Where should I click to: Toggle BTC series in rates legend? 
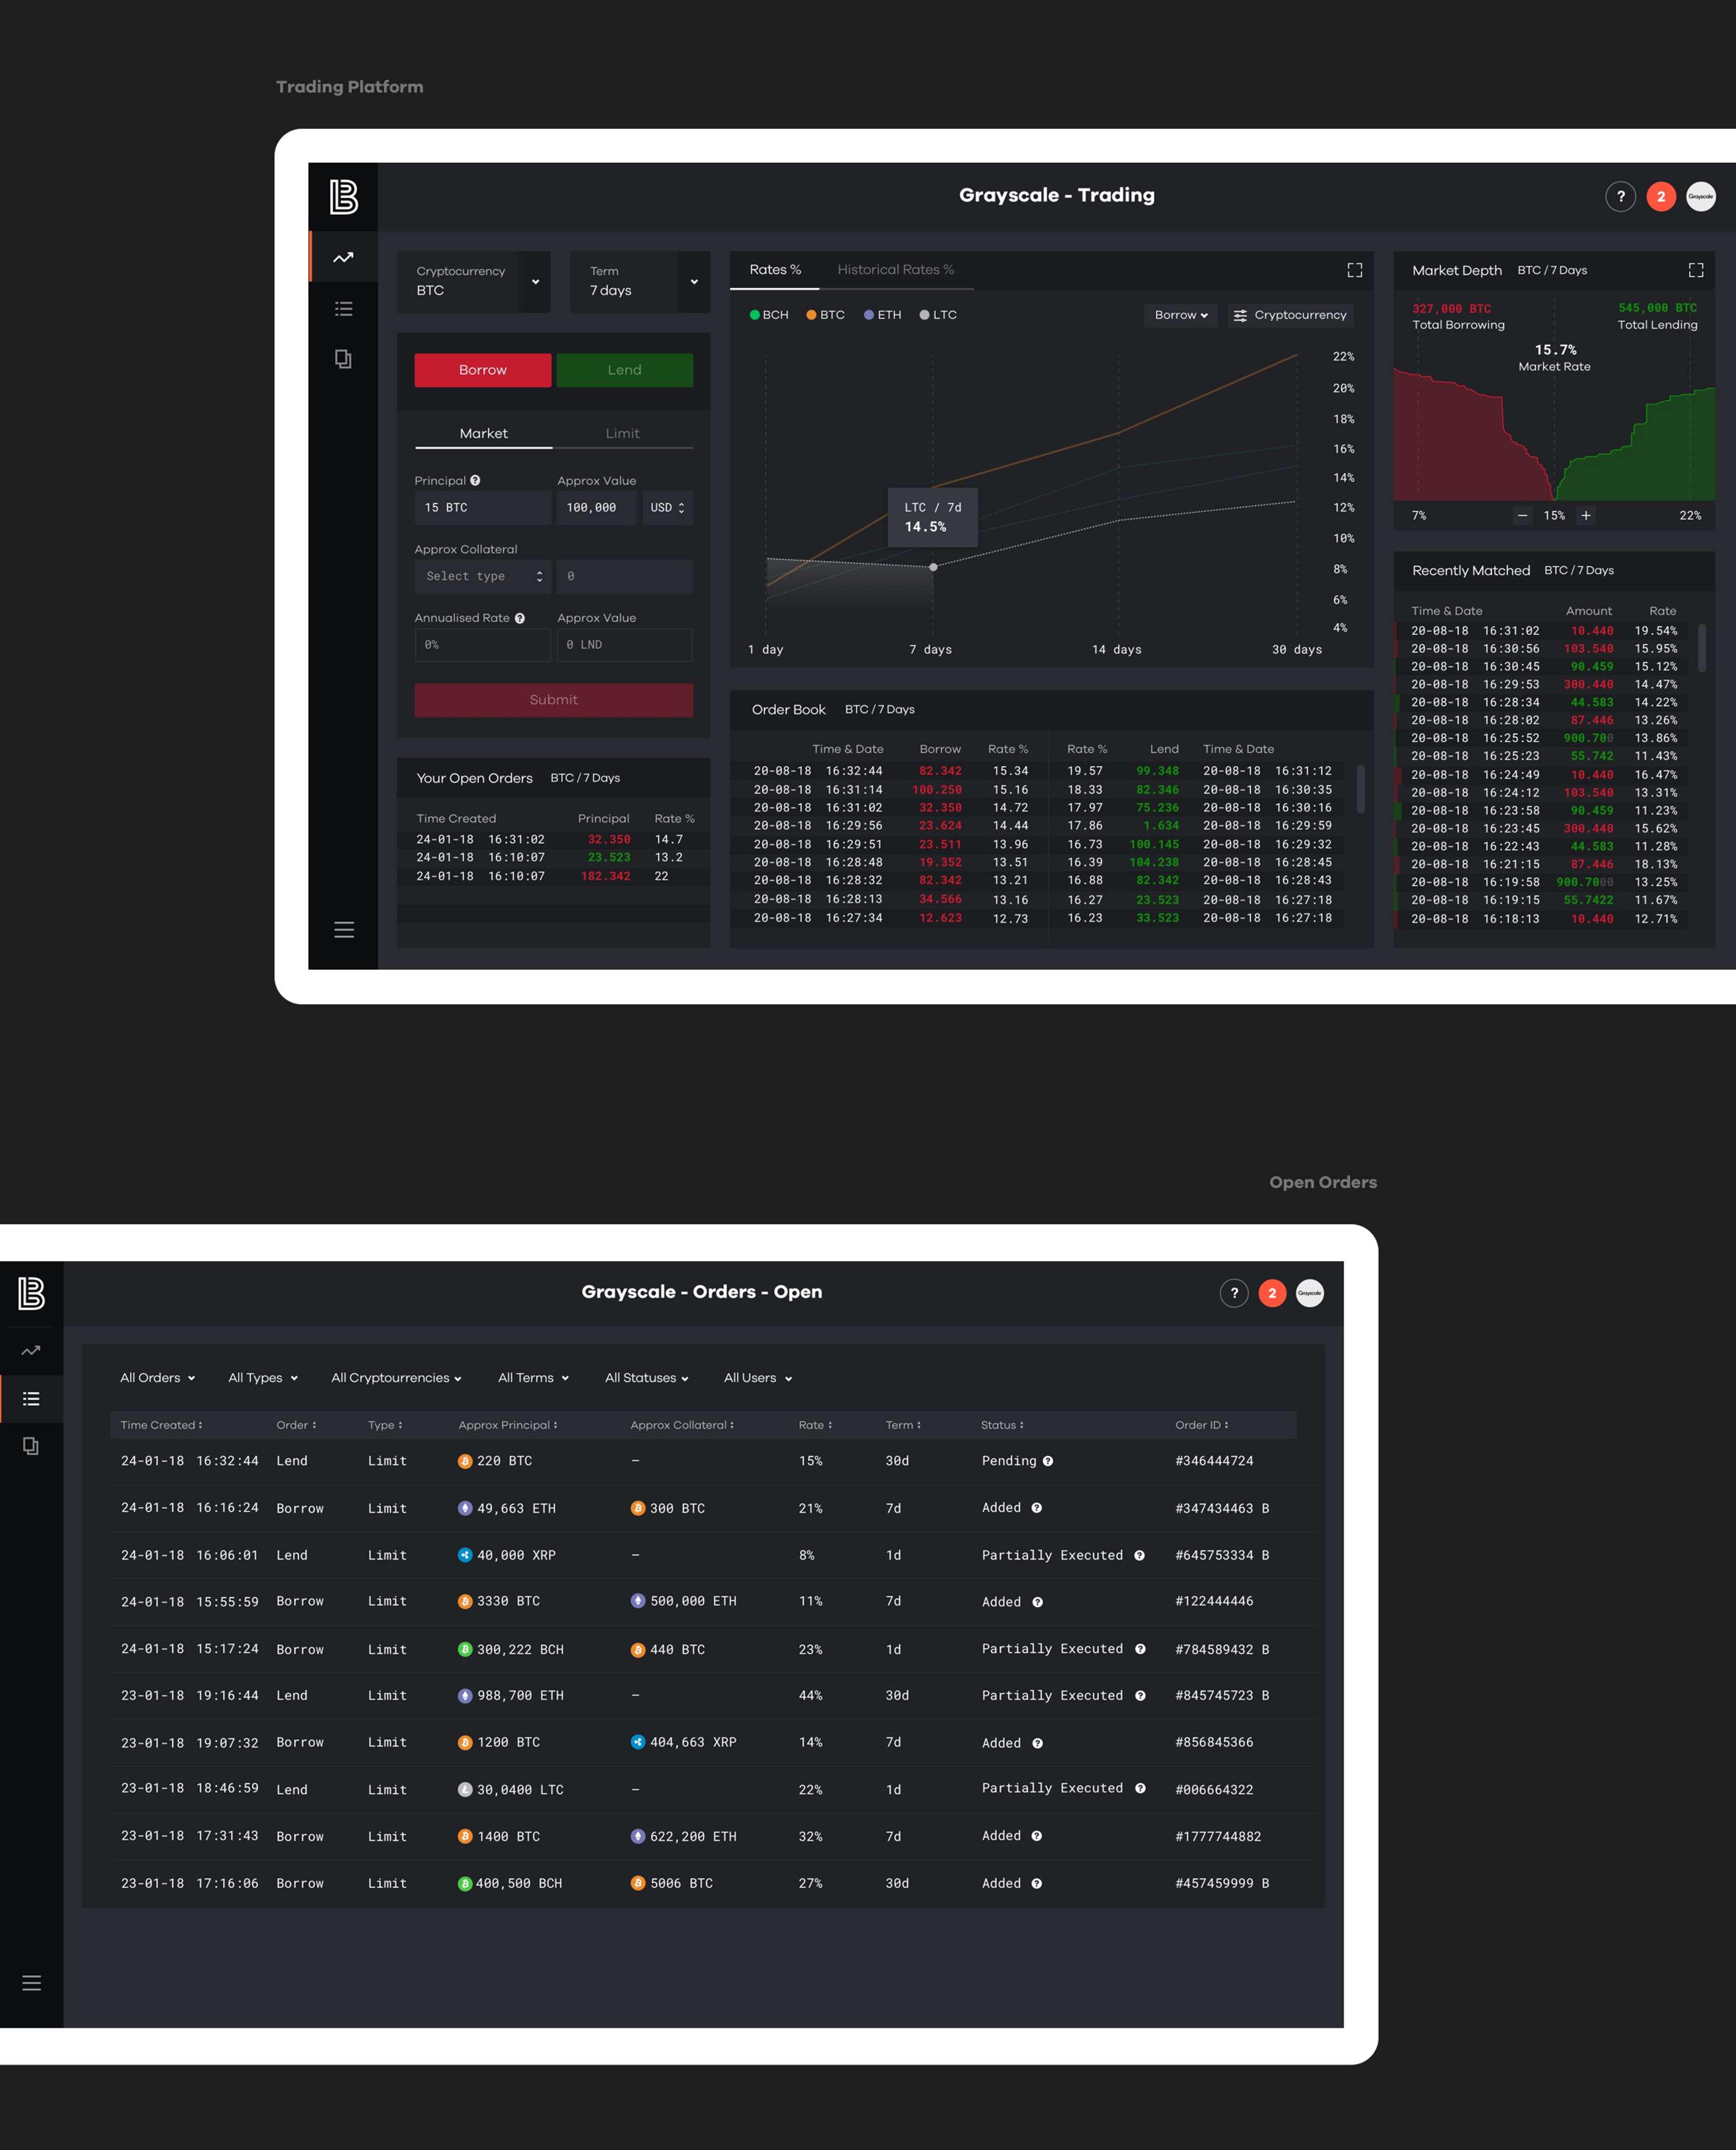(x=826, y=315)
